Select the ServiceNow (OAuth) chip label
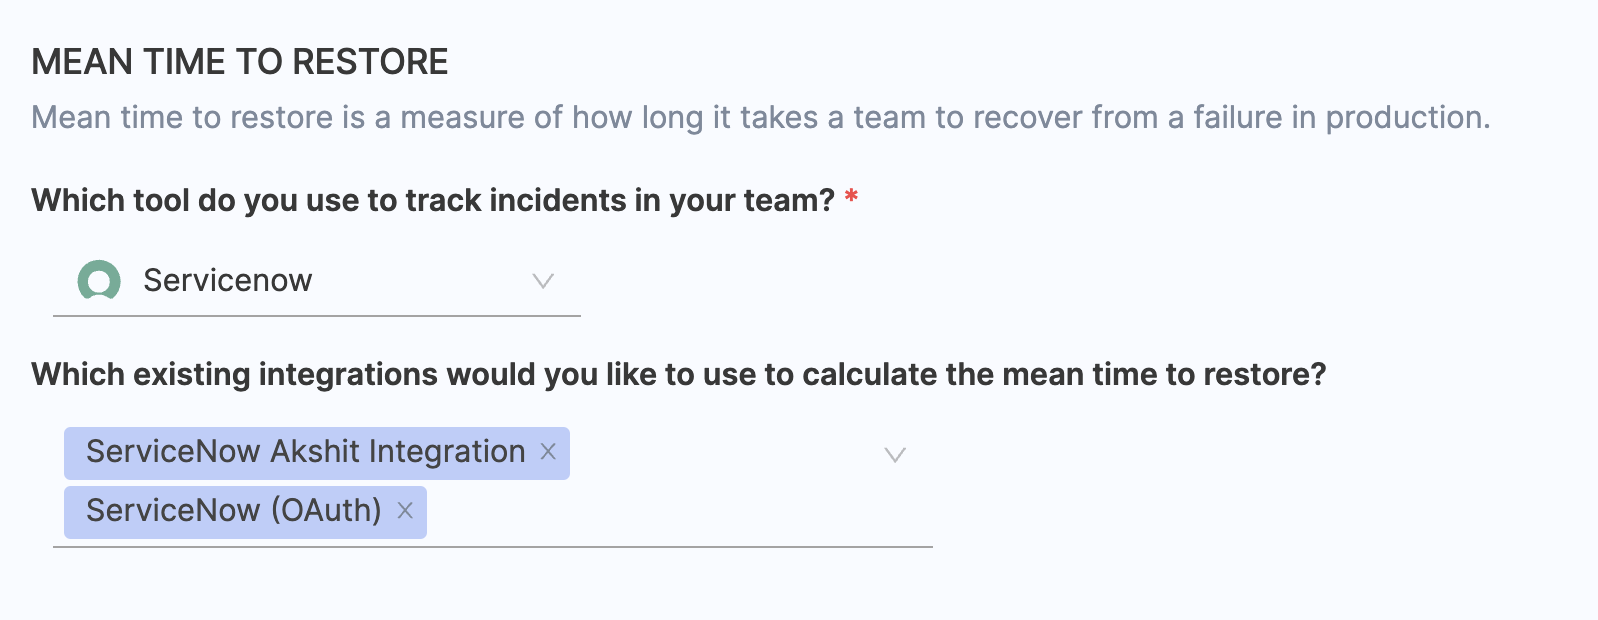1598x620 pixels. [x=233, y=511]
